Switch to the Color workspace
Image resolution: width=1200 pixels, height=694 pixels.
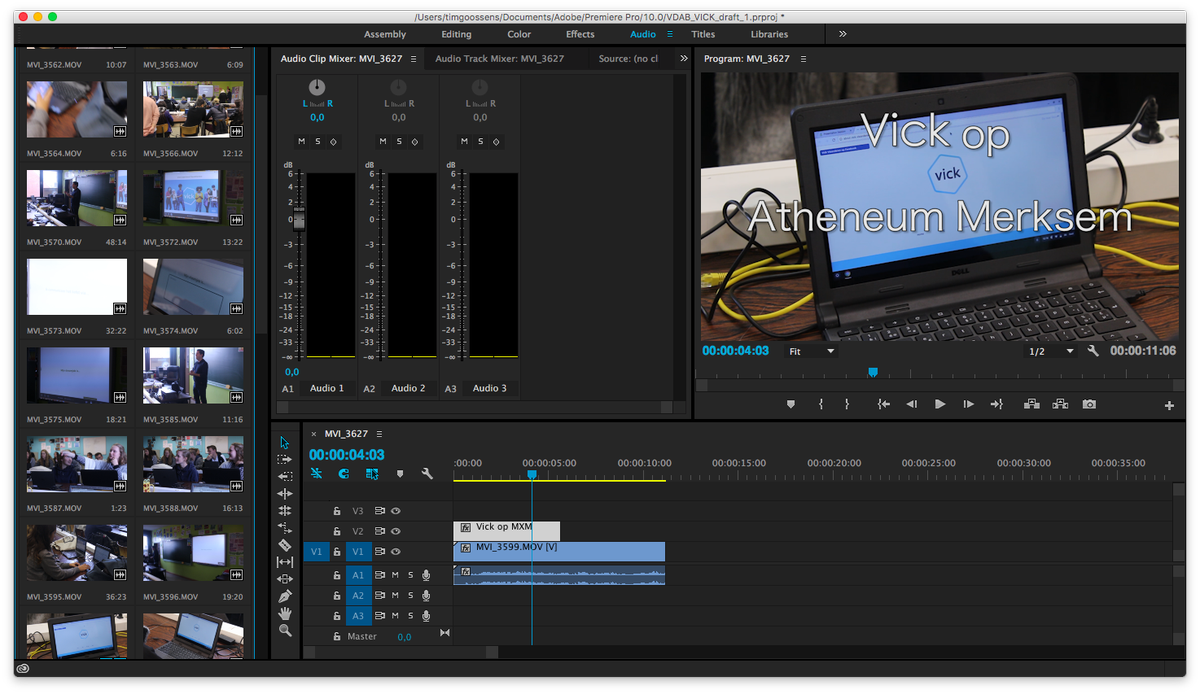519,34
